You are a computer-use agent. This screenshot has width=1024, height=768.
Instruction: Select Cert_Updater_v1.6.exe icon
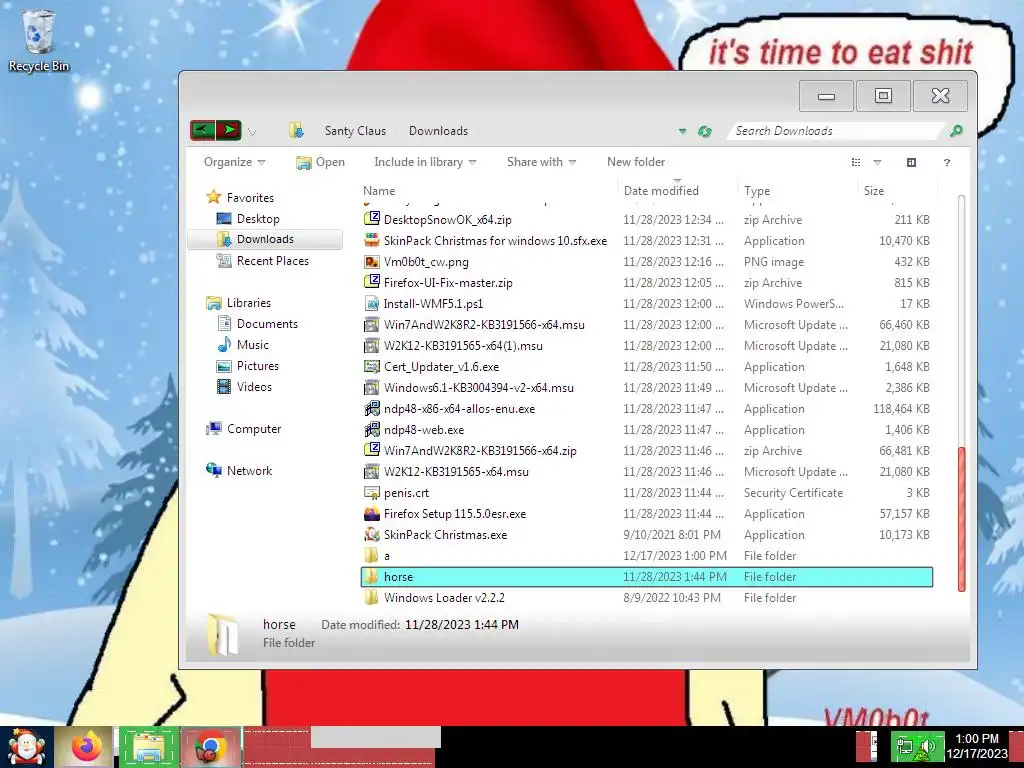(372, 366)
